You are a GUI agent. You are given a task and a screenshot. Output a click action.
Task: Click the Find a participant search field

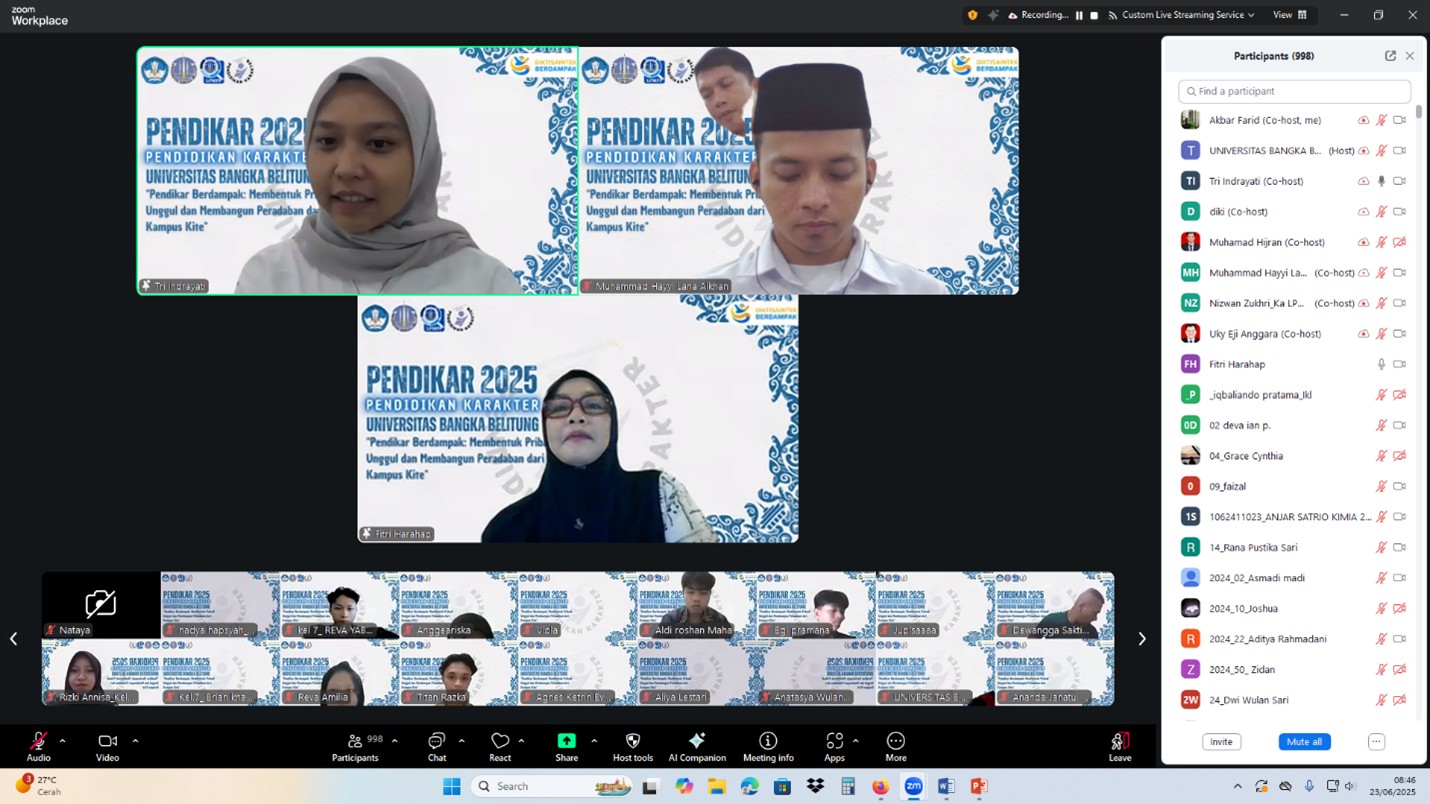[x=1294, y=91]
